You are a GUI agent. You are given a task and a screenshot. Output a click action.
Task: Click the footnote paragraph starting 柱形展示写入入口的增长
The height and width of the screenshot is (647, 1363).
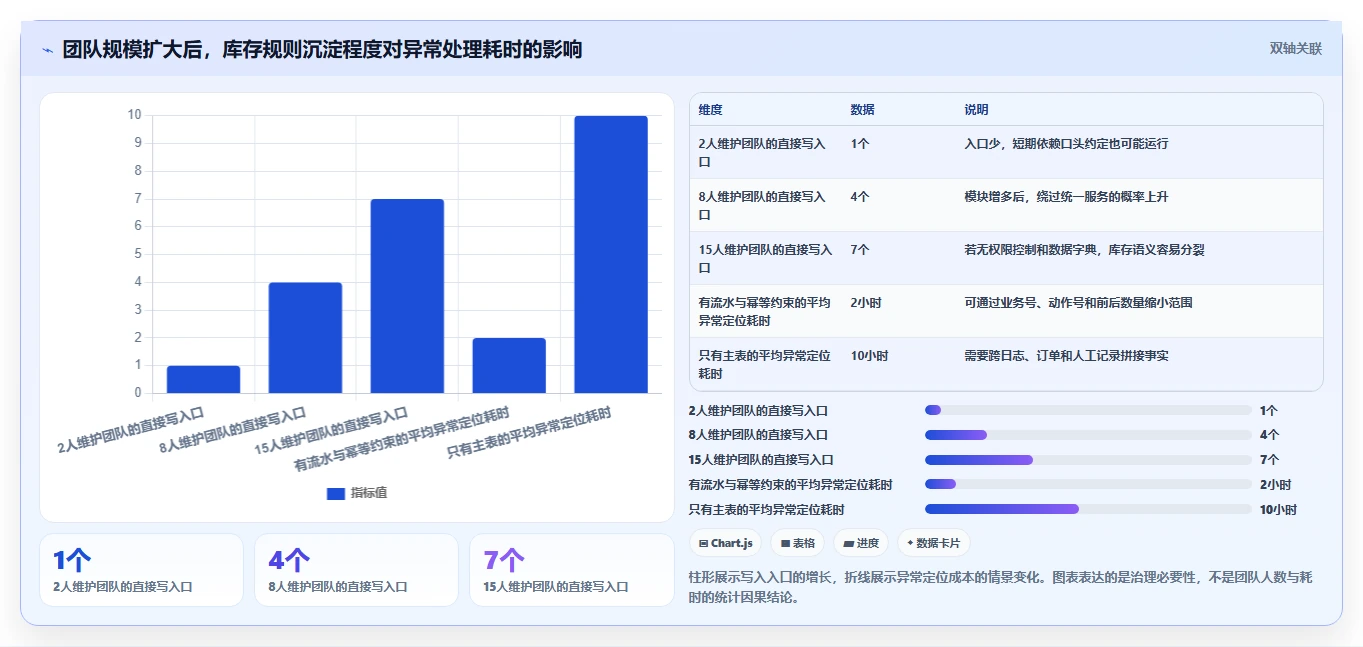(1001, 588)
